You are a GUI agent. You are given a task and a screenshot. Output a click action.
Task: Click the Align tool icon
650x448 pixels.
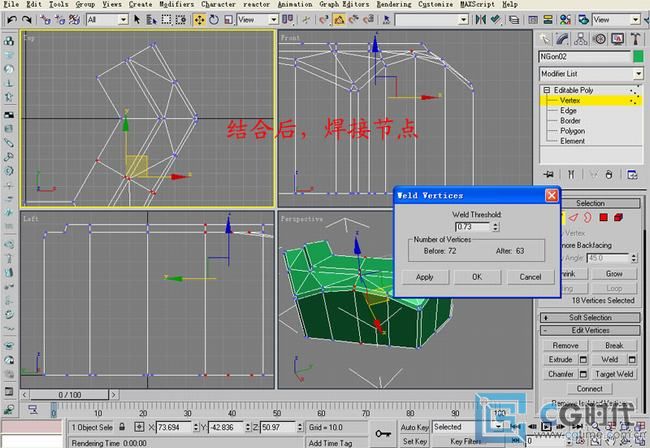(495, 19)
